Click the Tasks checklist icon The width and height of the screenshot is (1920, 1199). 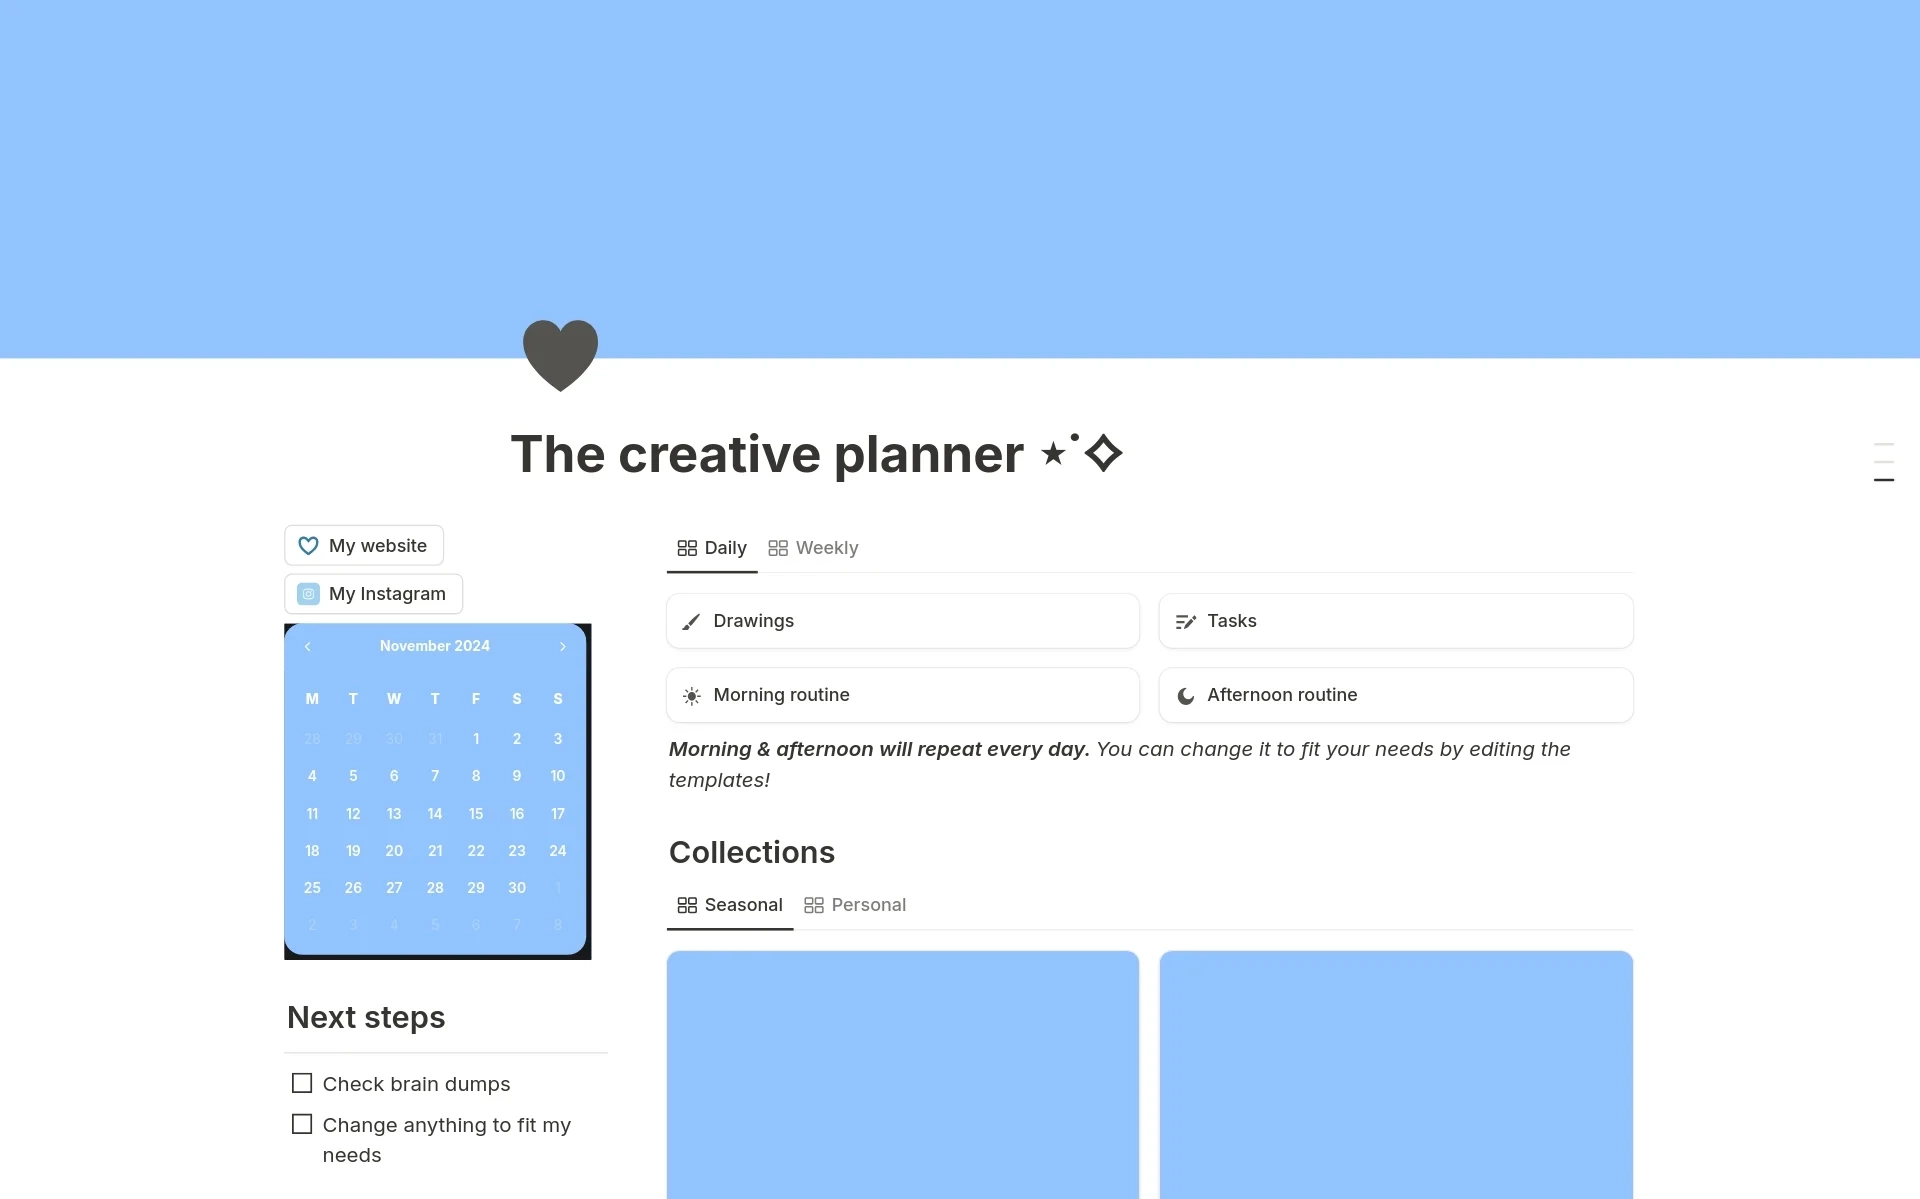click(1185, 620)
